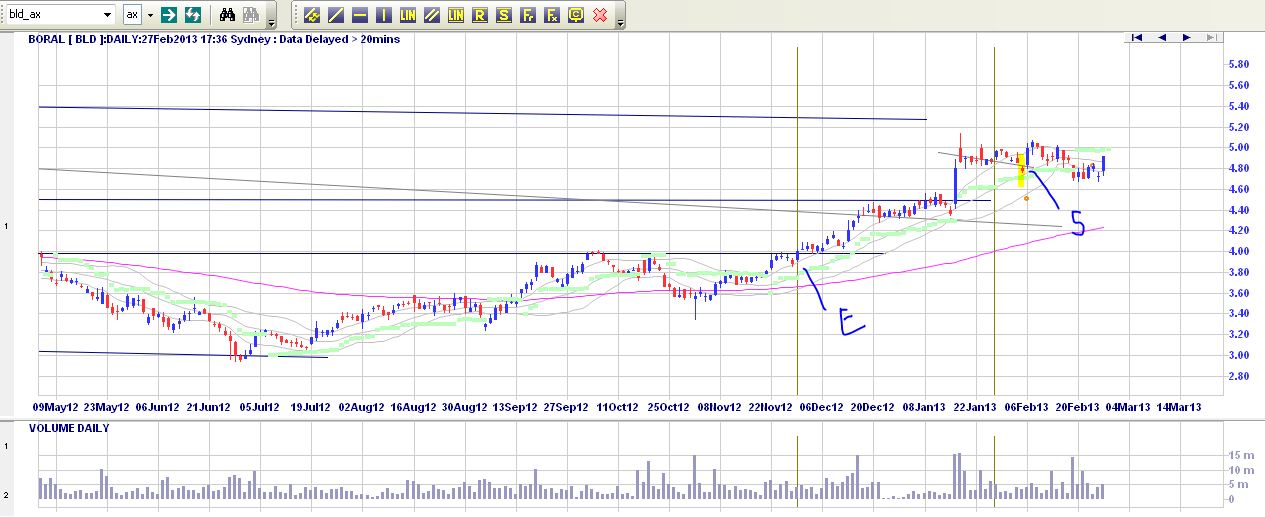1265x517 pixels.
Task: Select the horizontal line tool
Action: point(360,15)
